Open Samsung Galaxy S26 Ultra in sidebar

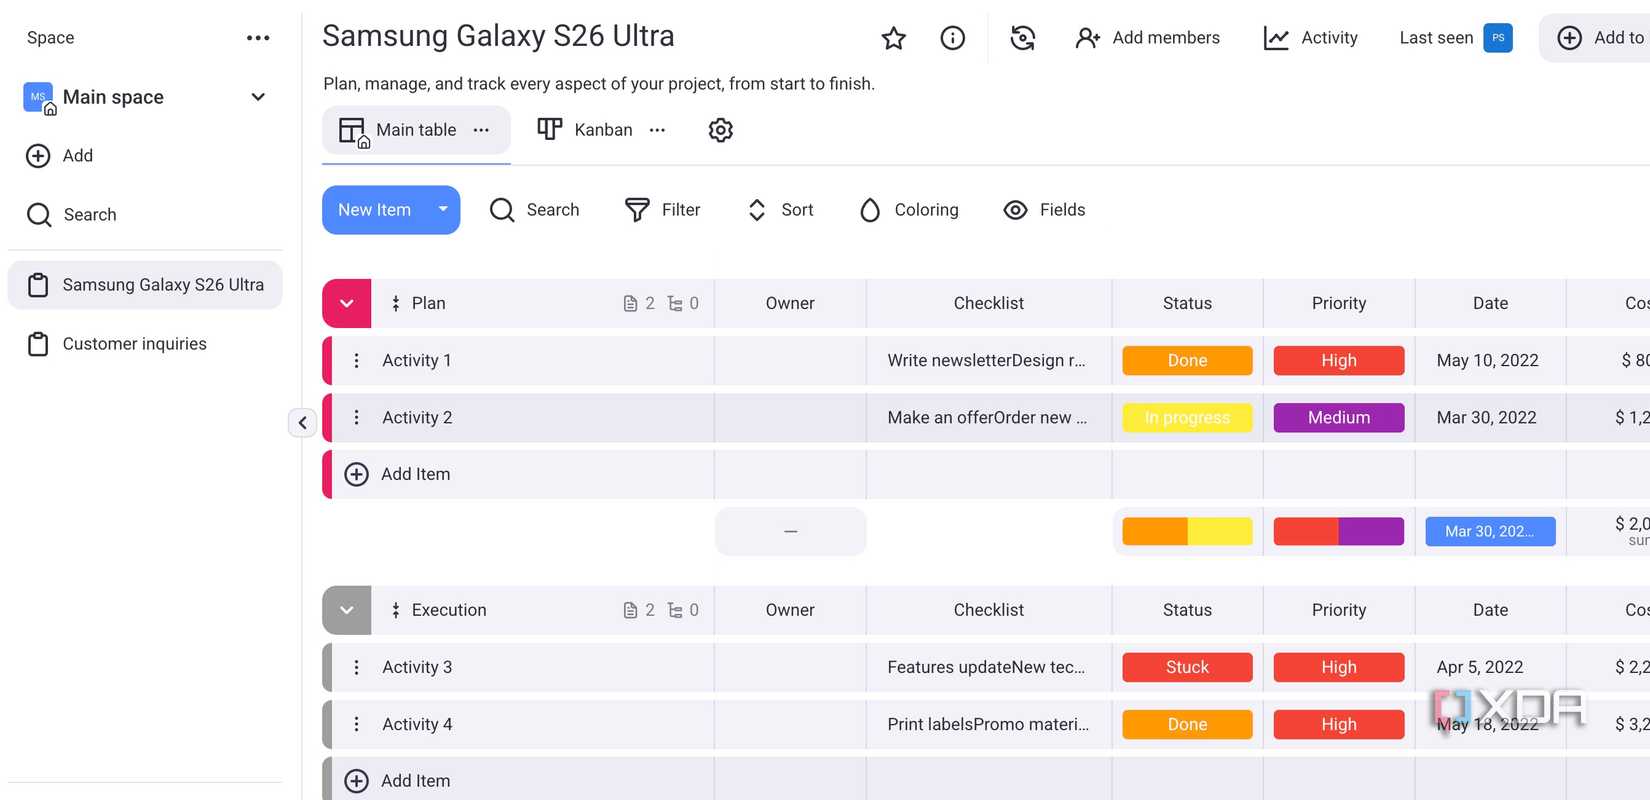(x=145, y=285)
